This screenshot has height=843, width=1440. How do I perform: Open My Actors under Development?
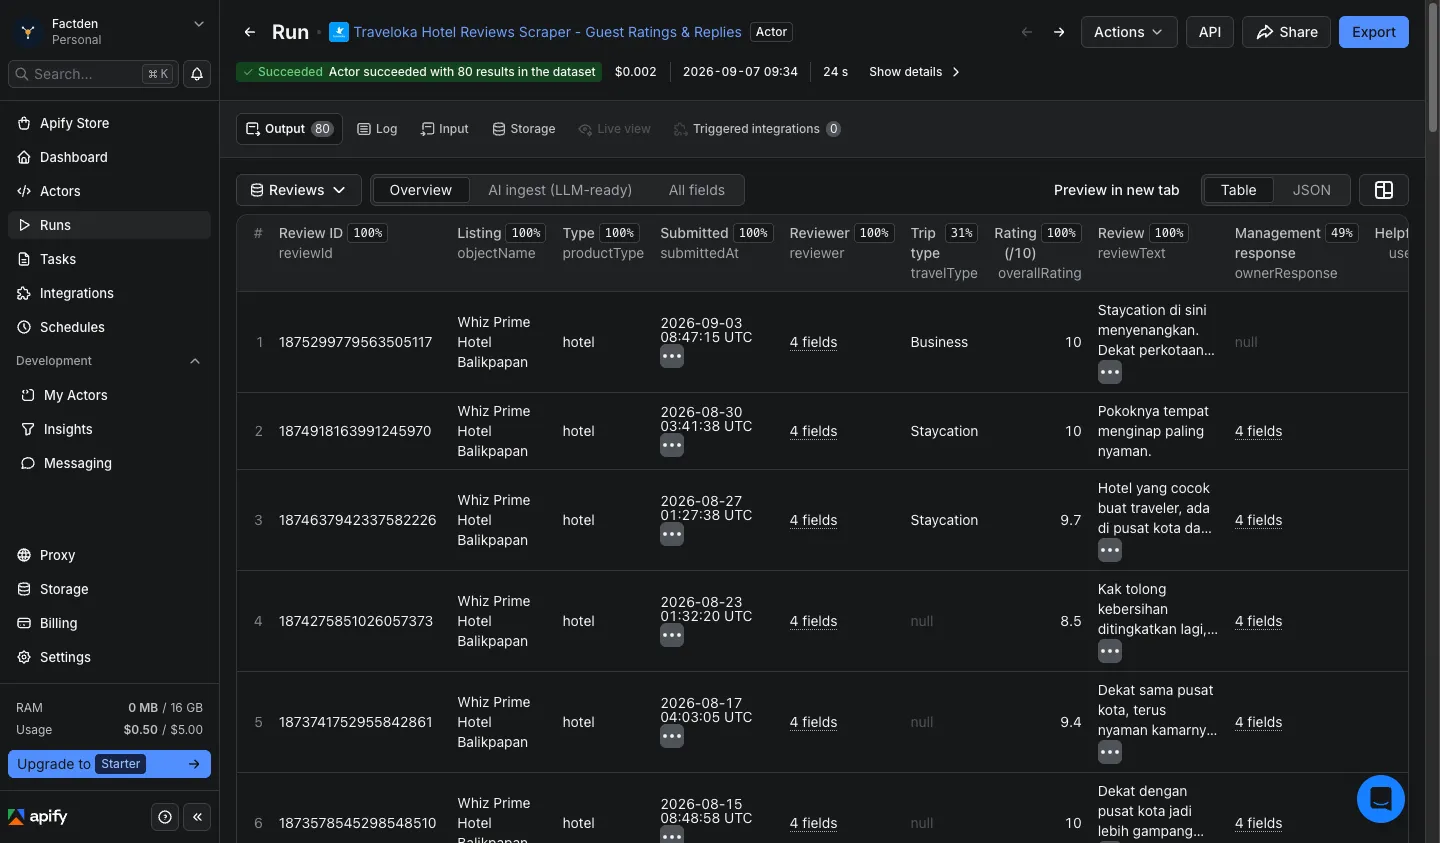tap(109, 395)
